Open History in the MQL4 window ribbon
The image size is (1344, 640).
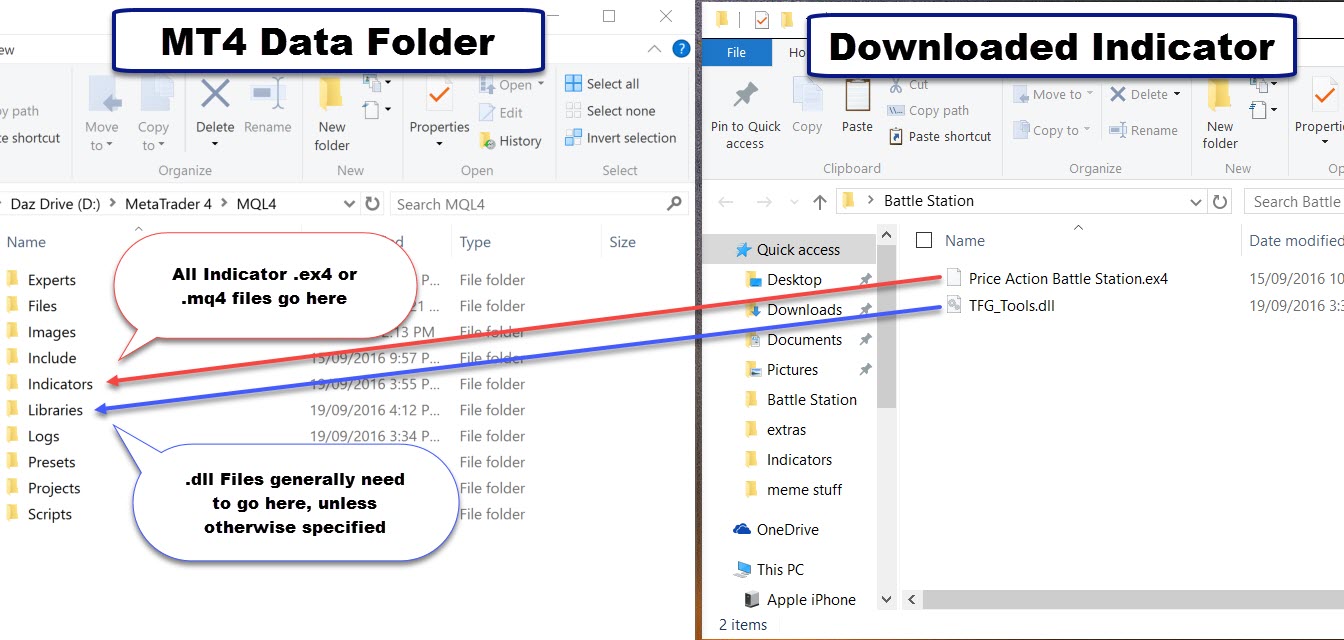[510, 141]
